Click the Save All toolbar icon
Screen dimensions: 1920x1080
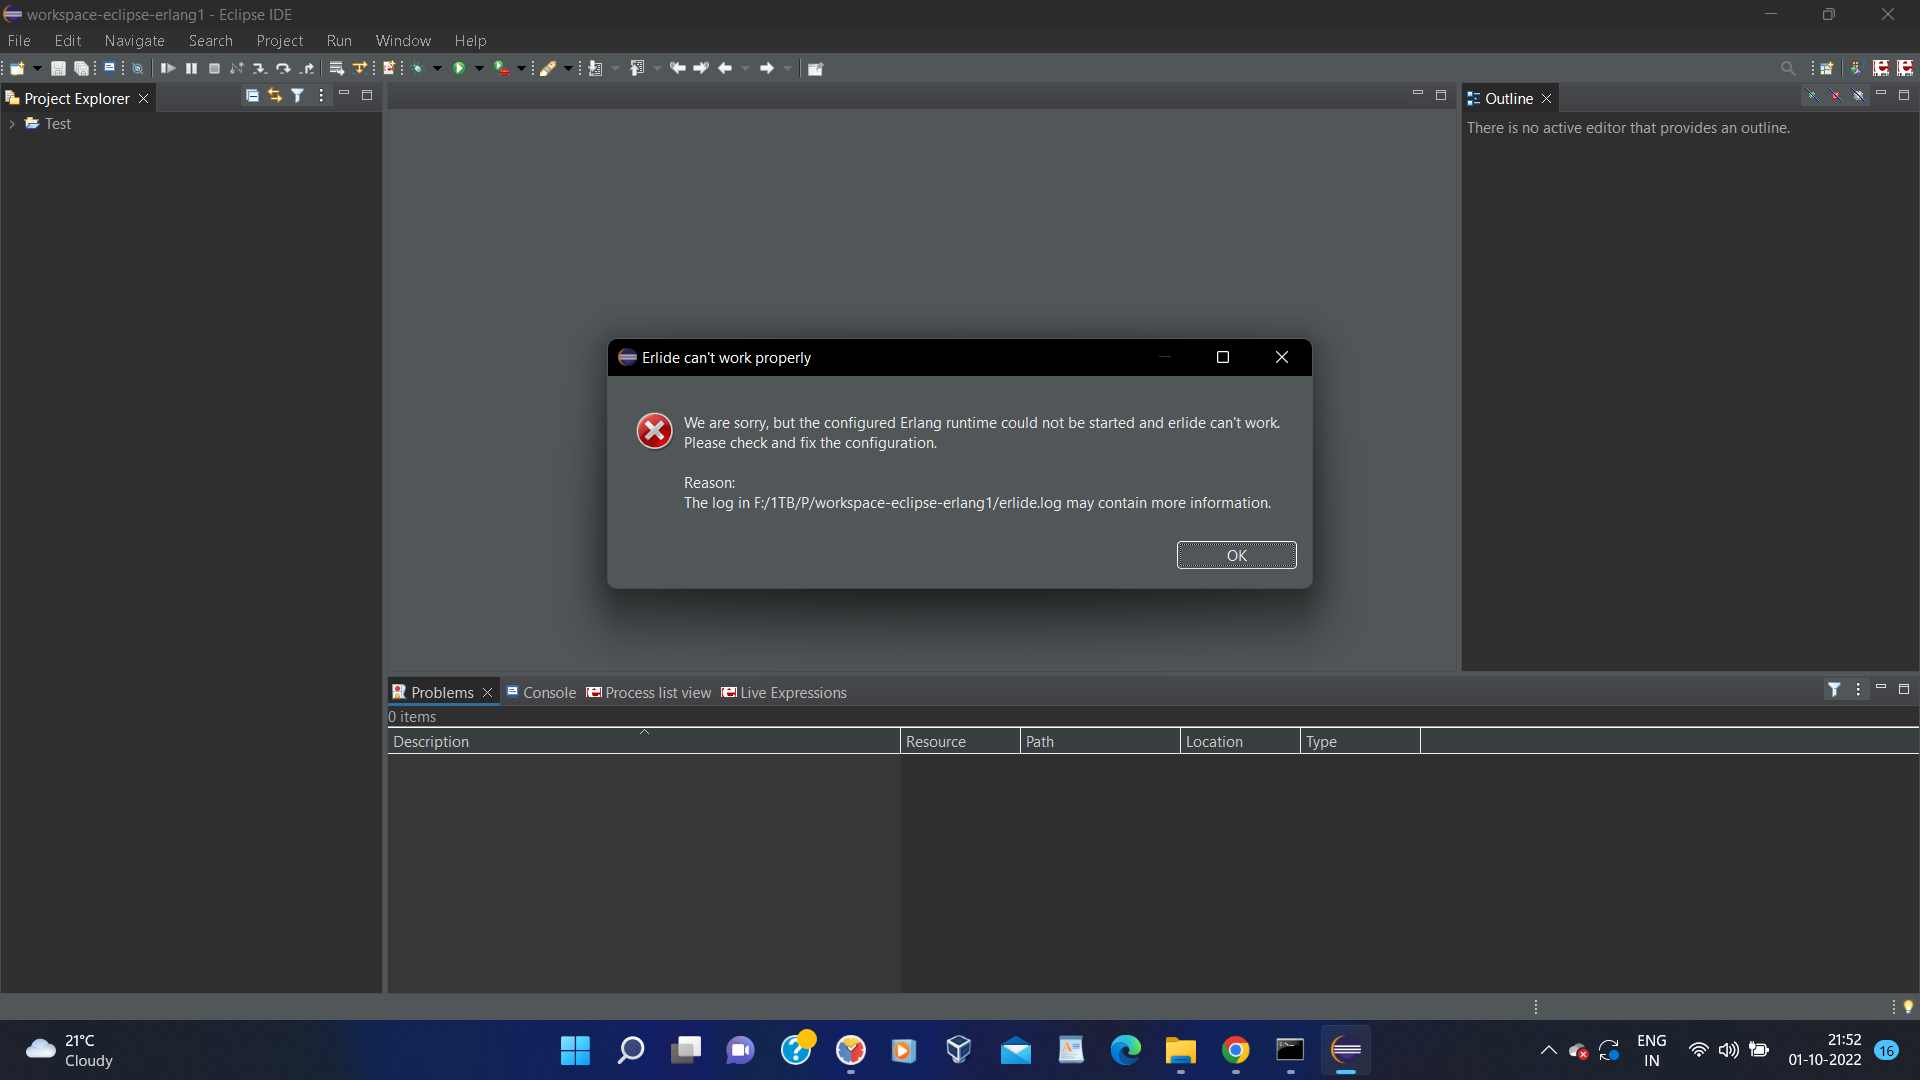click(81, 68)
